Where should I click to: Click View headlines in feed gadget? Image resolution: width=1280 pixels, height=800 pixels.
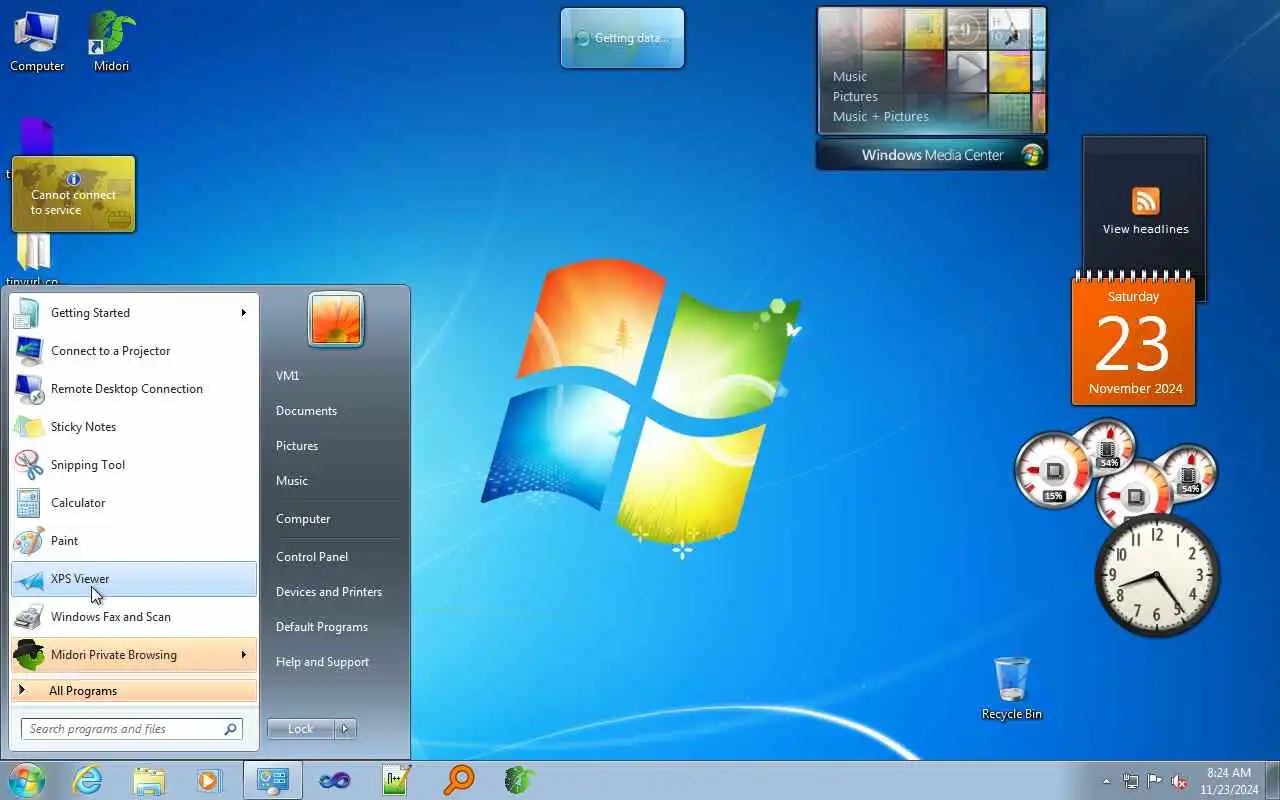[x=1146, y=229]
